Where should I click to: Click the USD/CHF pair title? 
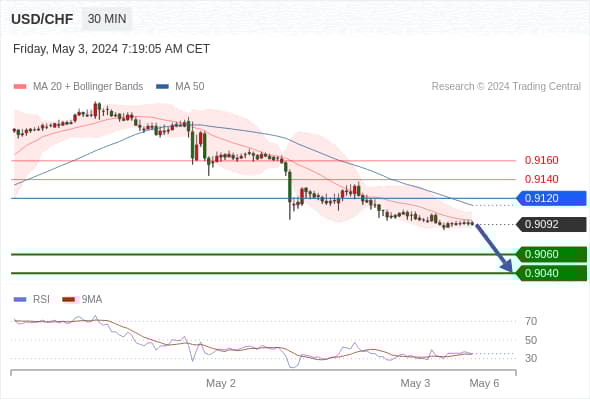click(x=42, y=19)
